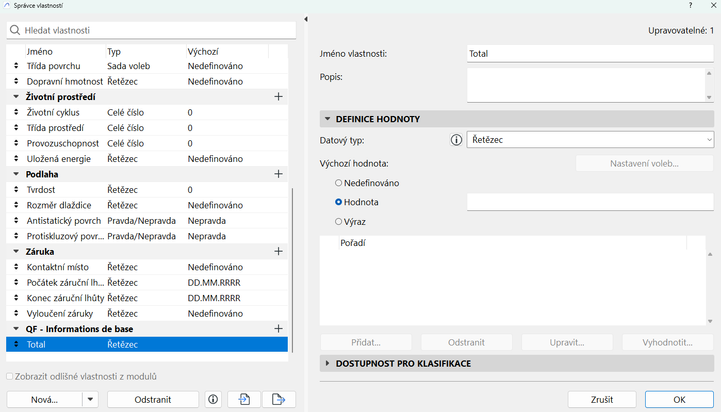Screen dimensions: 721x412
Task: Collapse the Definice hodnoty section
Action: (327, 119)
